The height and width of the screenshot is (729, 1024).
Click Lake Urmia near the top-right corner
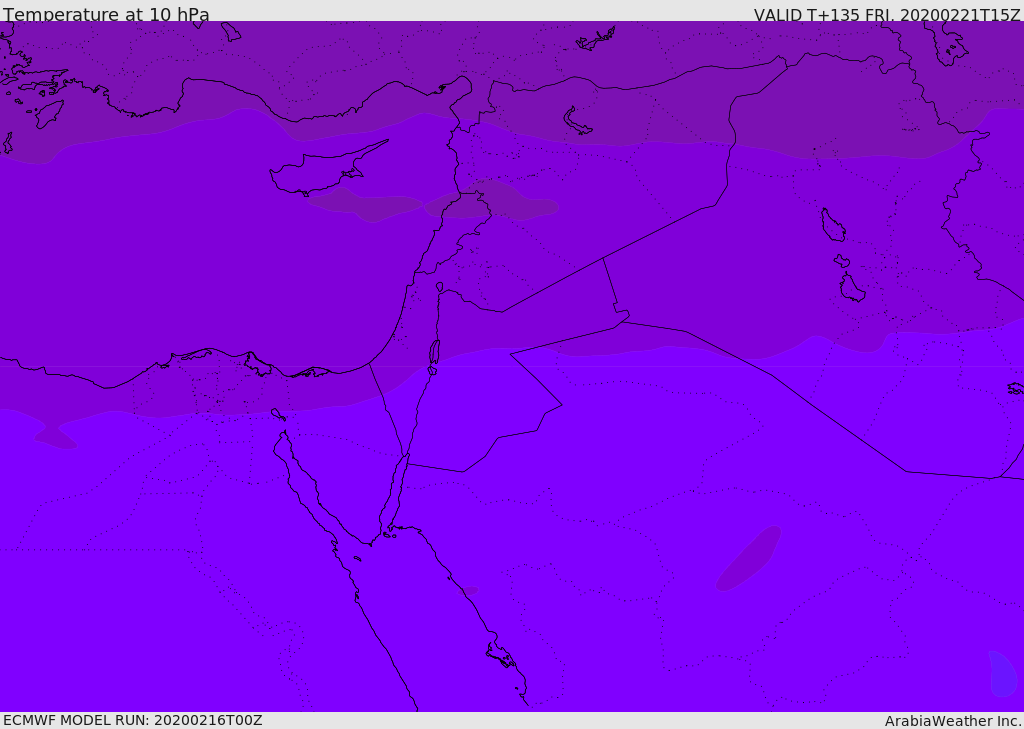(948, 45)
